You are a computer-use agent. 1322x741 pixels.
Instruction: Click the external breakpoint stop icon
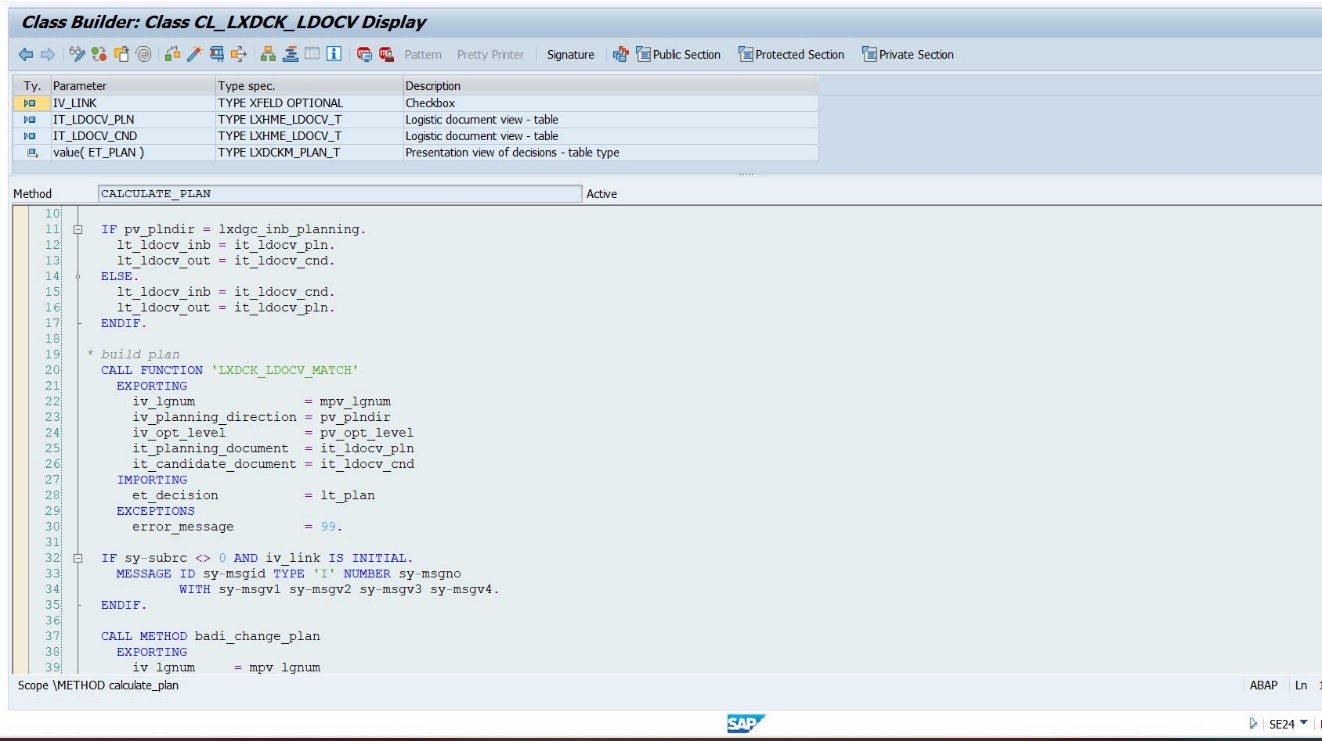(x=386, y=55)
